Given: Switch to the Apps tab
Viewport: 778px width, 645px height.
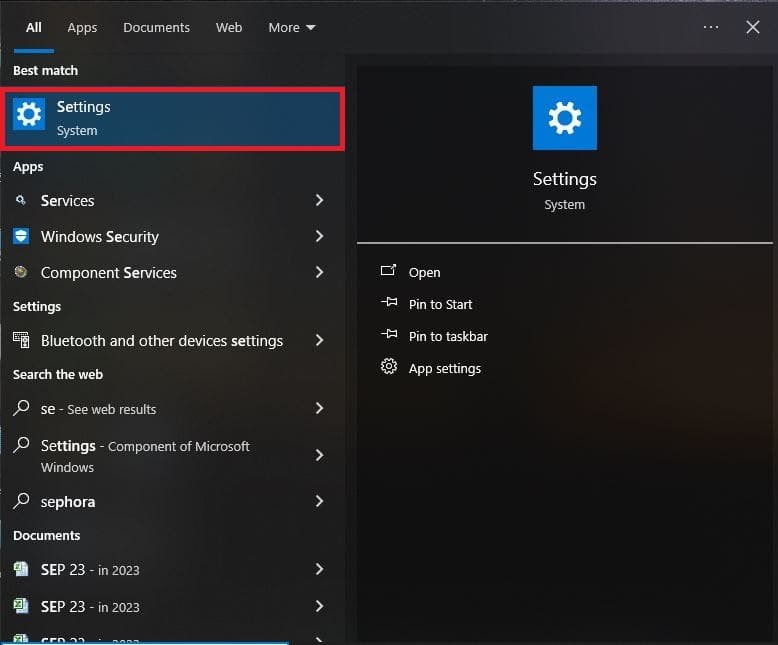Looking at the screenshot, I should pyautogui.click(x=82, y=28).
